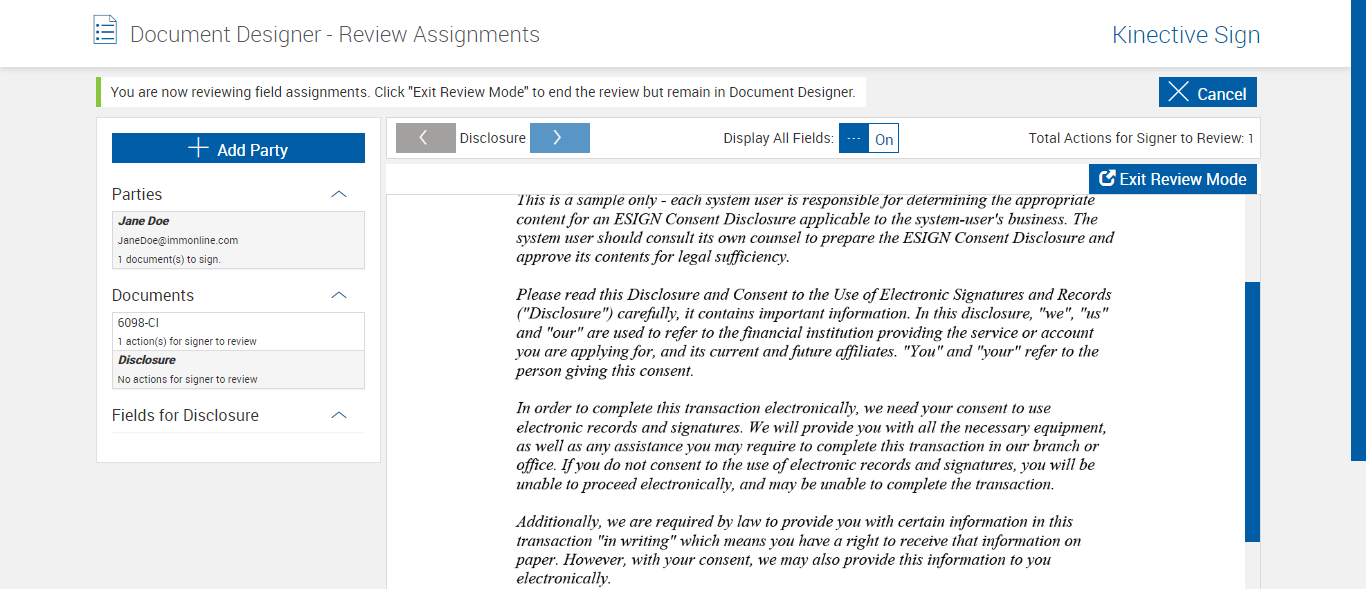Collapse the Parties section

339,194
